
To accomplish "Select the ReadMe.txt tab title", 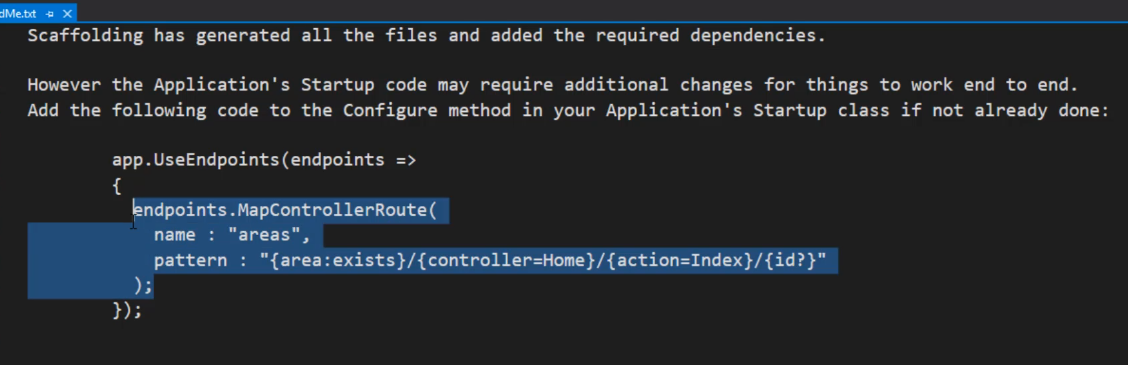I will point(19,14).
